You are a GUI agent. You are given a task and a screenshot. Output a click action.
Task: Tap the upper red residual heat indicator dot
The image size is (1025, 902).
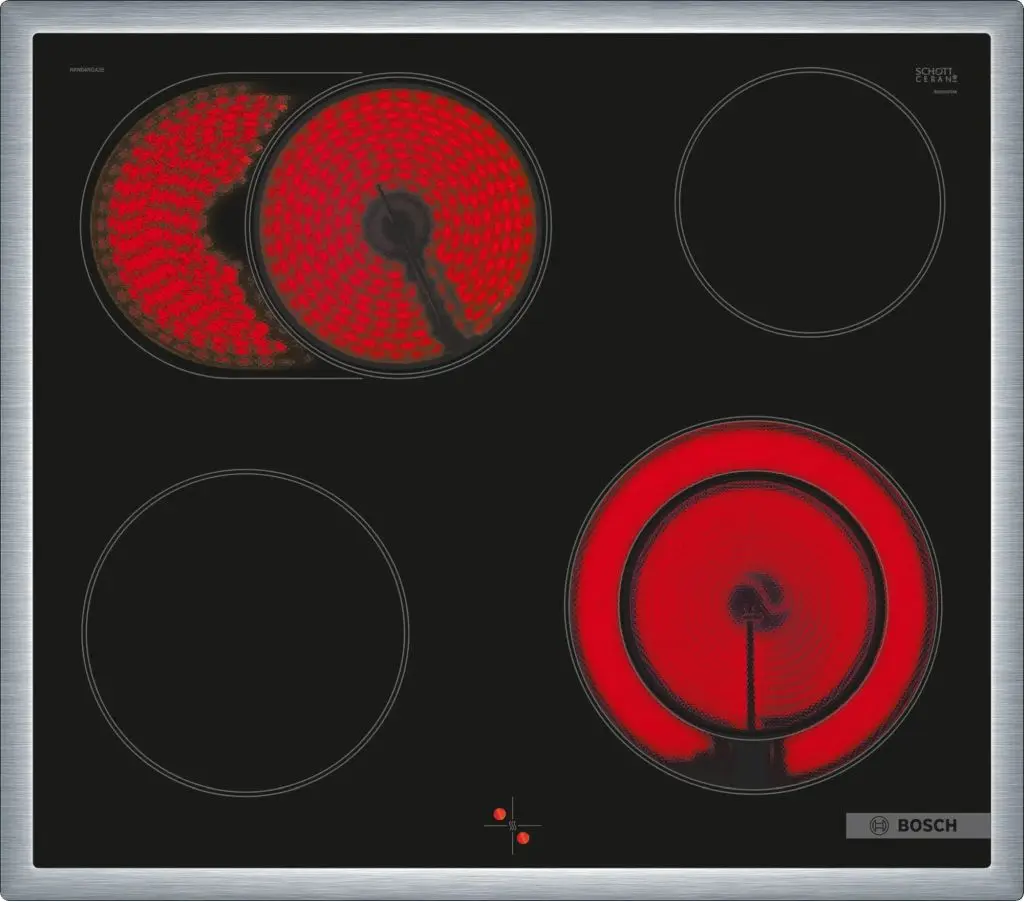click(499, 814)
